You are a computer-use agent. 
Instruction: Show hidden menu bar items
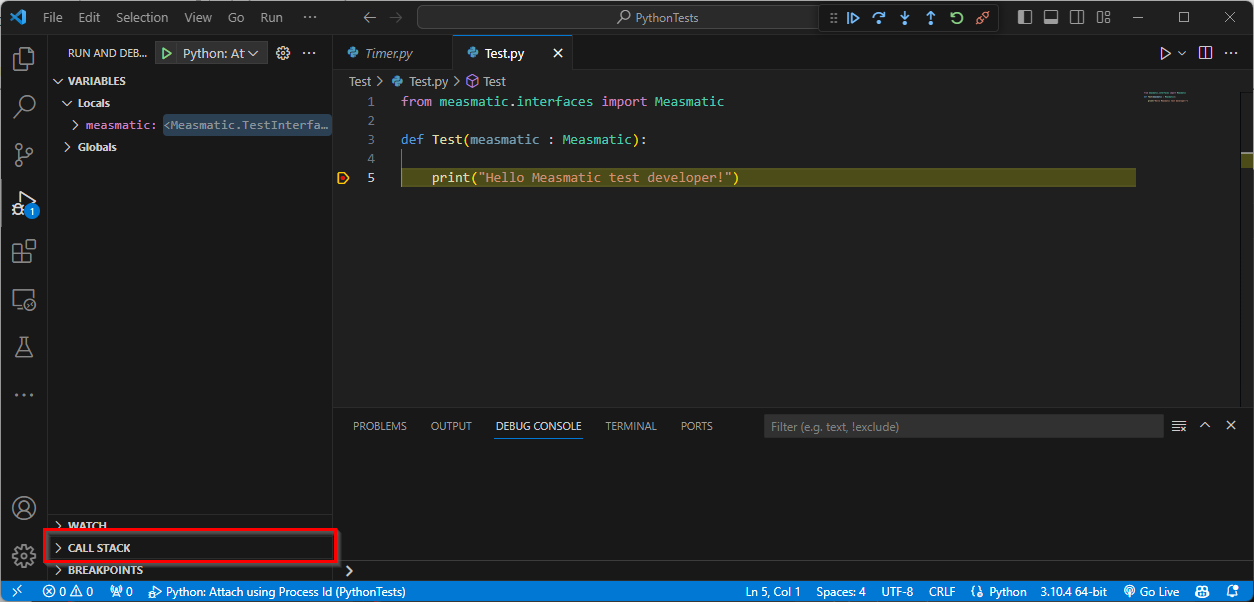[x=310, y=17]
